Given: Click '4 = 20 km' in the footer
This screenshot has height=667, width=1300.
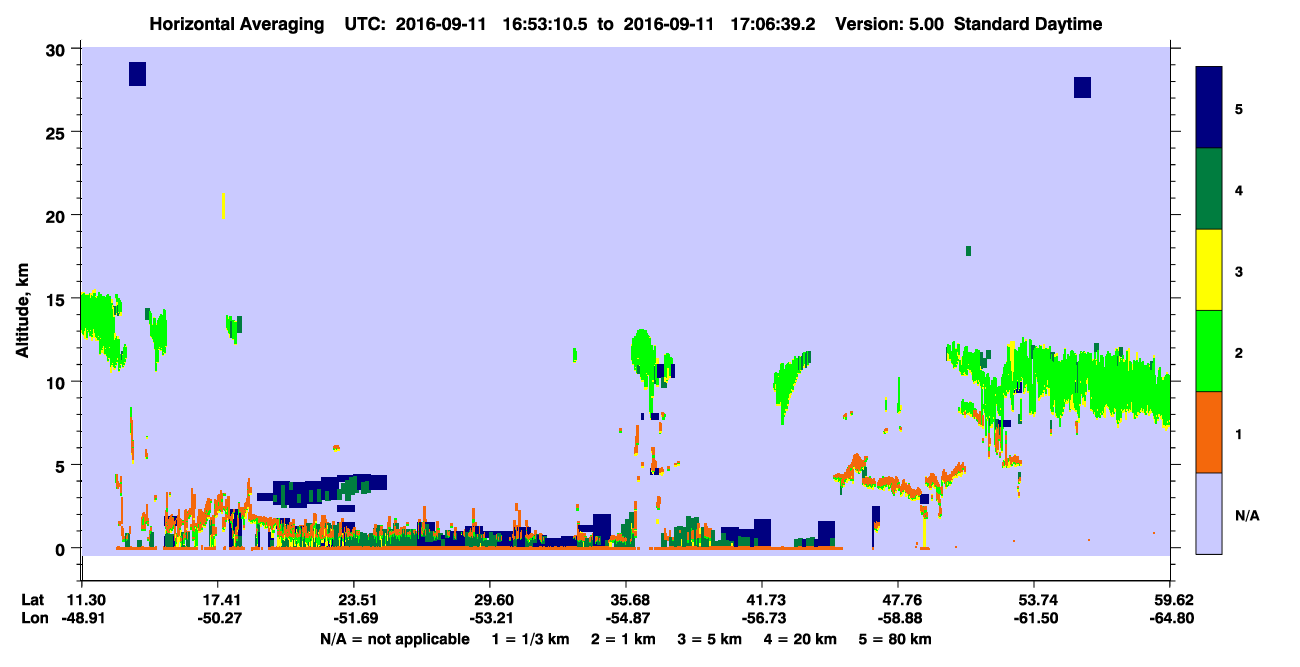Looking at the screenshot, I should (x=800, y=639).
